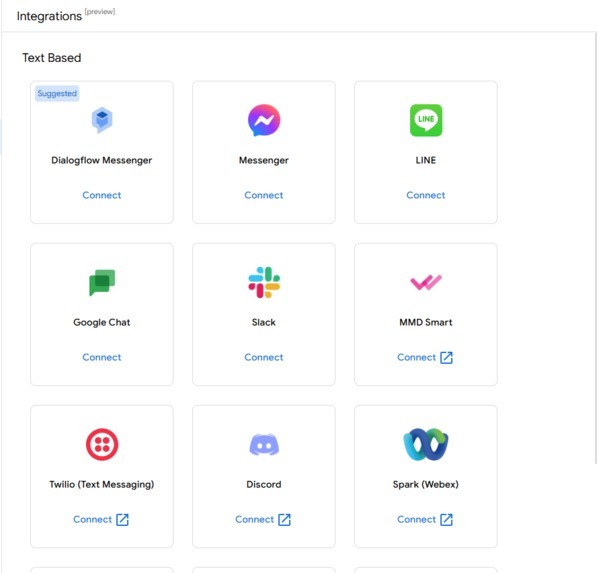Click the Dialogflow Messenger logo icon

click(x=102, y=120)
